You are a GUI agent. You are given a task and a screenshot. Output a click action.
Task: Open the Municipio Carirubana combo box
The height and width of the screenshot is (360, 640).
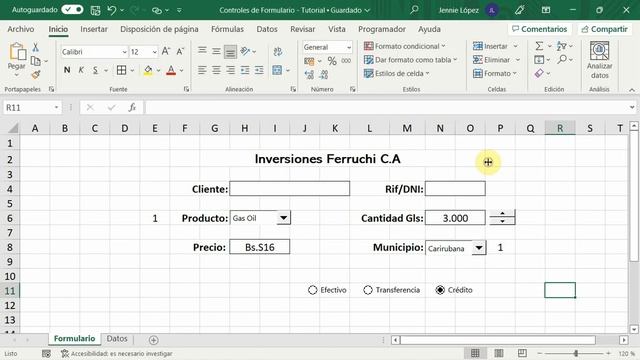click(x=479, y=248)
